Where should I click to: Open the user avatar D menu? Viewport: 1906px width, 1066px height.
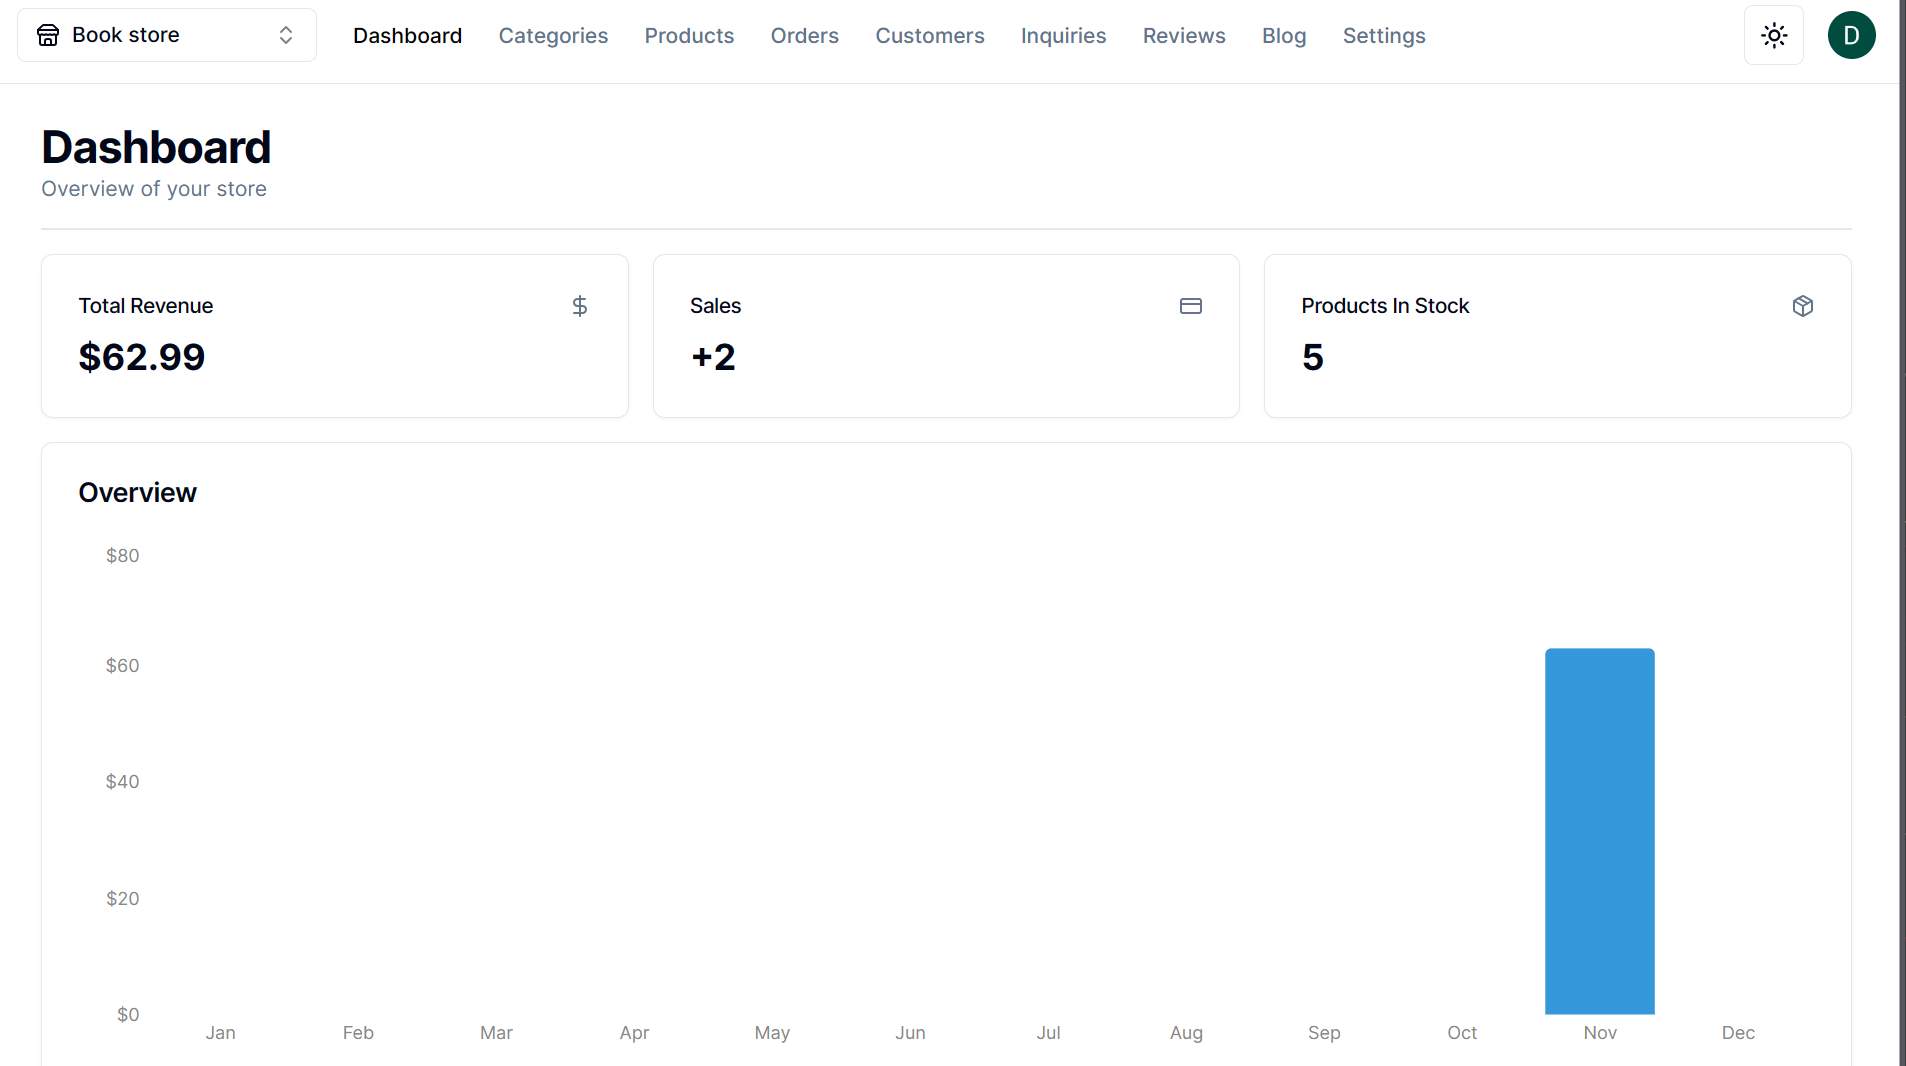tap(1851, 36)
